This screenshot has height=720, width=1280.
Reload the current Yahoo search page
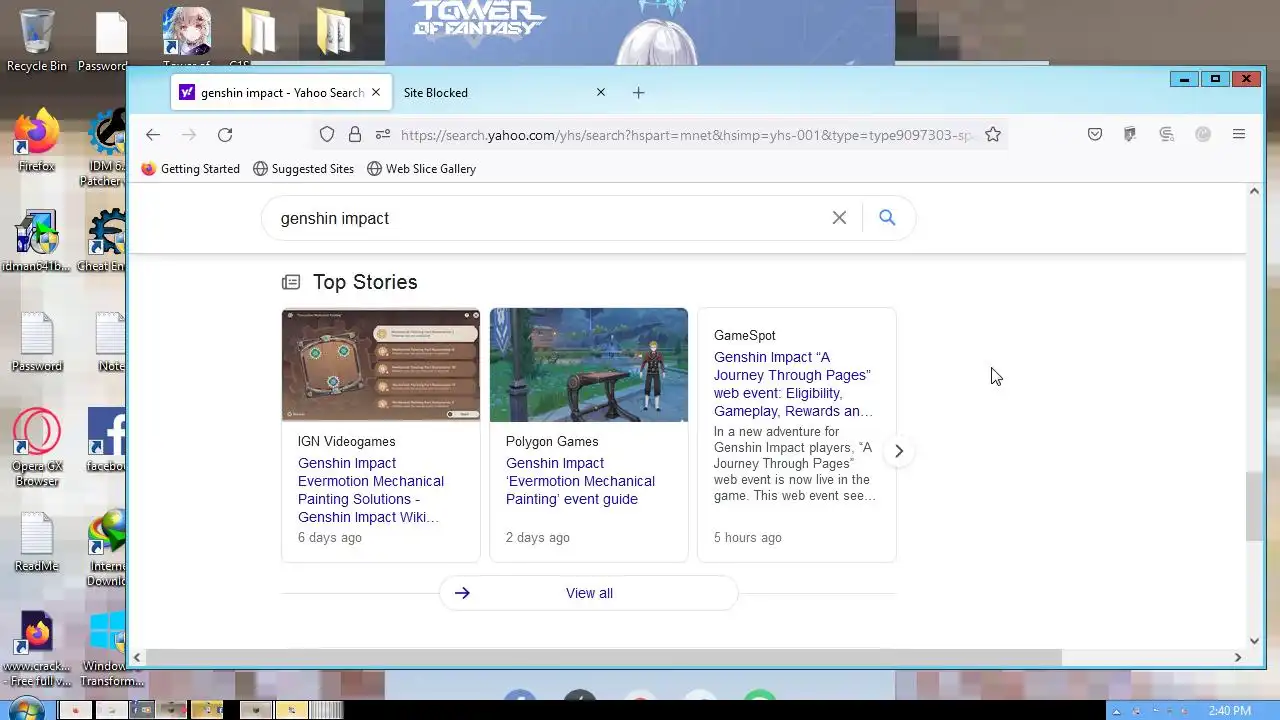225,134
